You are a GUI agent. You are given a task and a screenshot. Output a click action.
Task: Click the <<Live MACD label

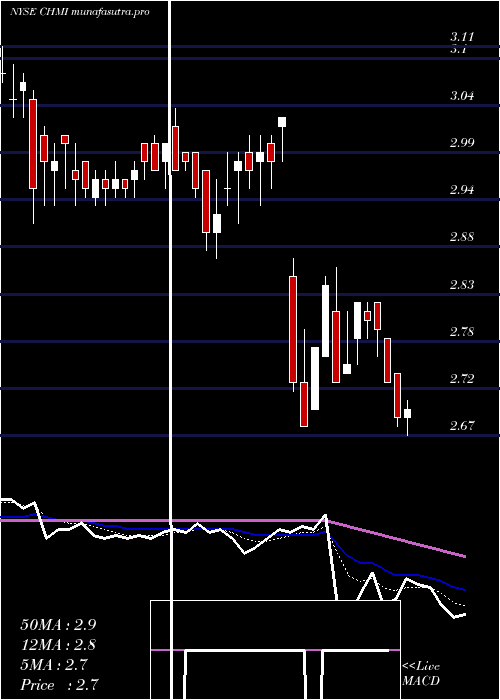[x=421, y=674]
